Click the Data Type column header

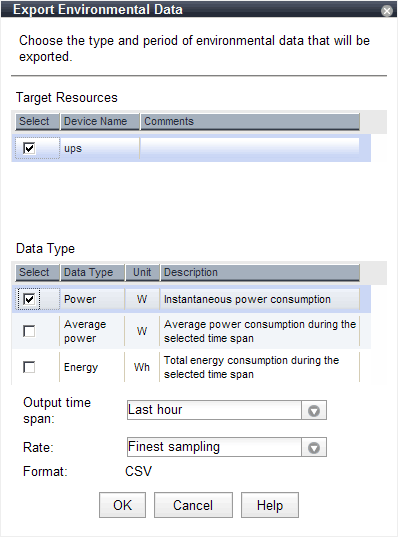tap(92, 273)
